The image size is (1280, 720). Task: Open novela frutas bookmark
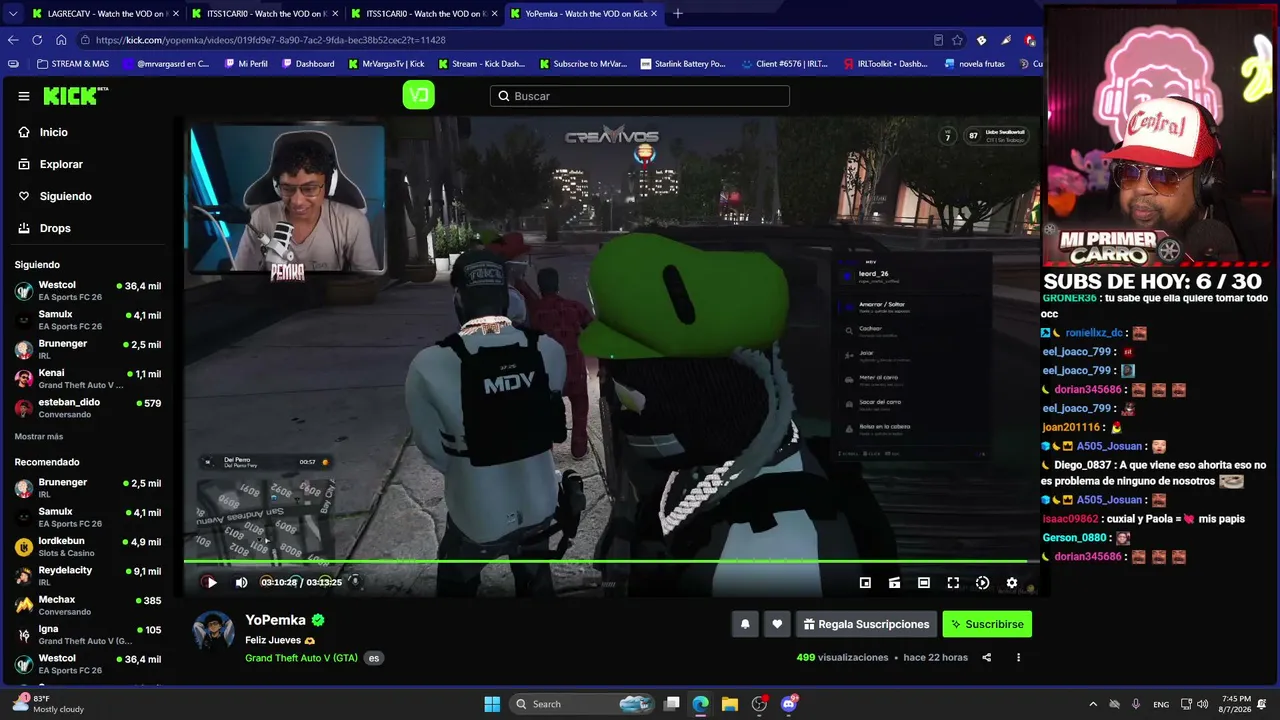point(974,64)
